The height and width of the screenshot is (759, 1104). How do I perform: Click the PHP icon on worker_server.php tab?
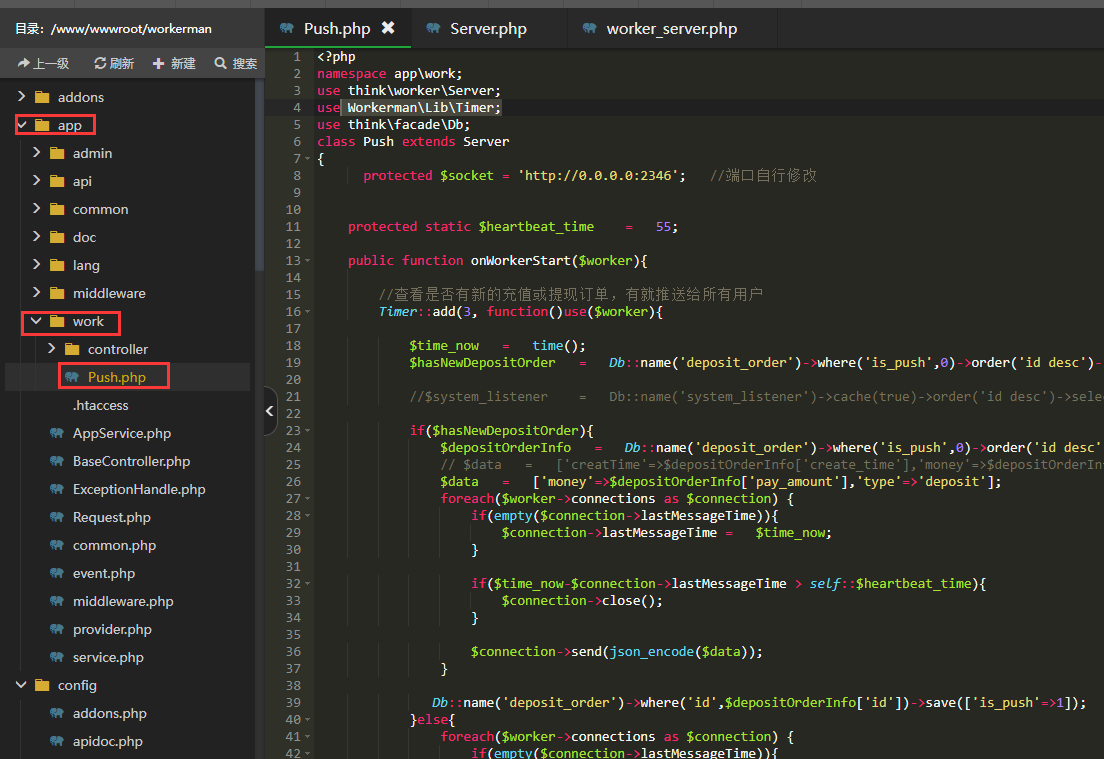tap(590, 28)
